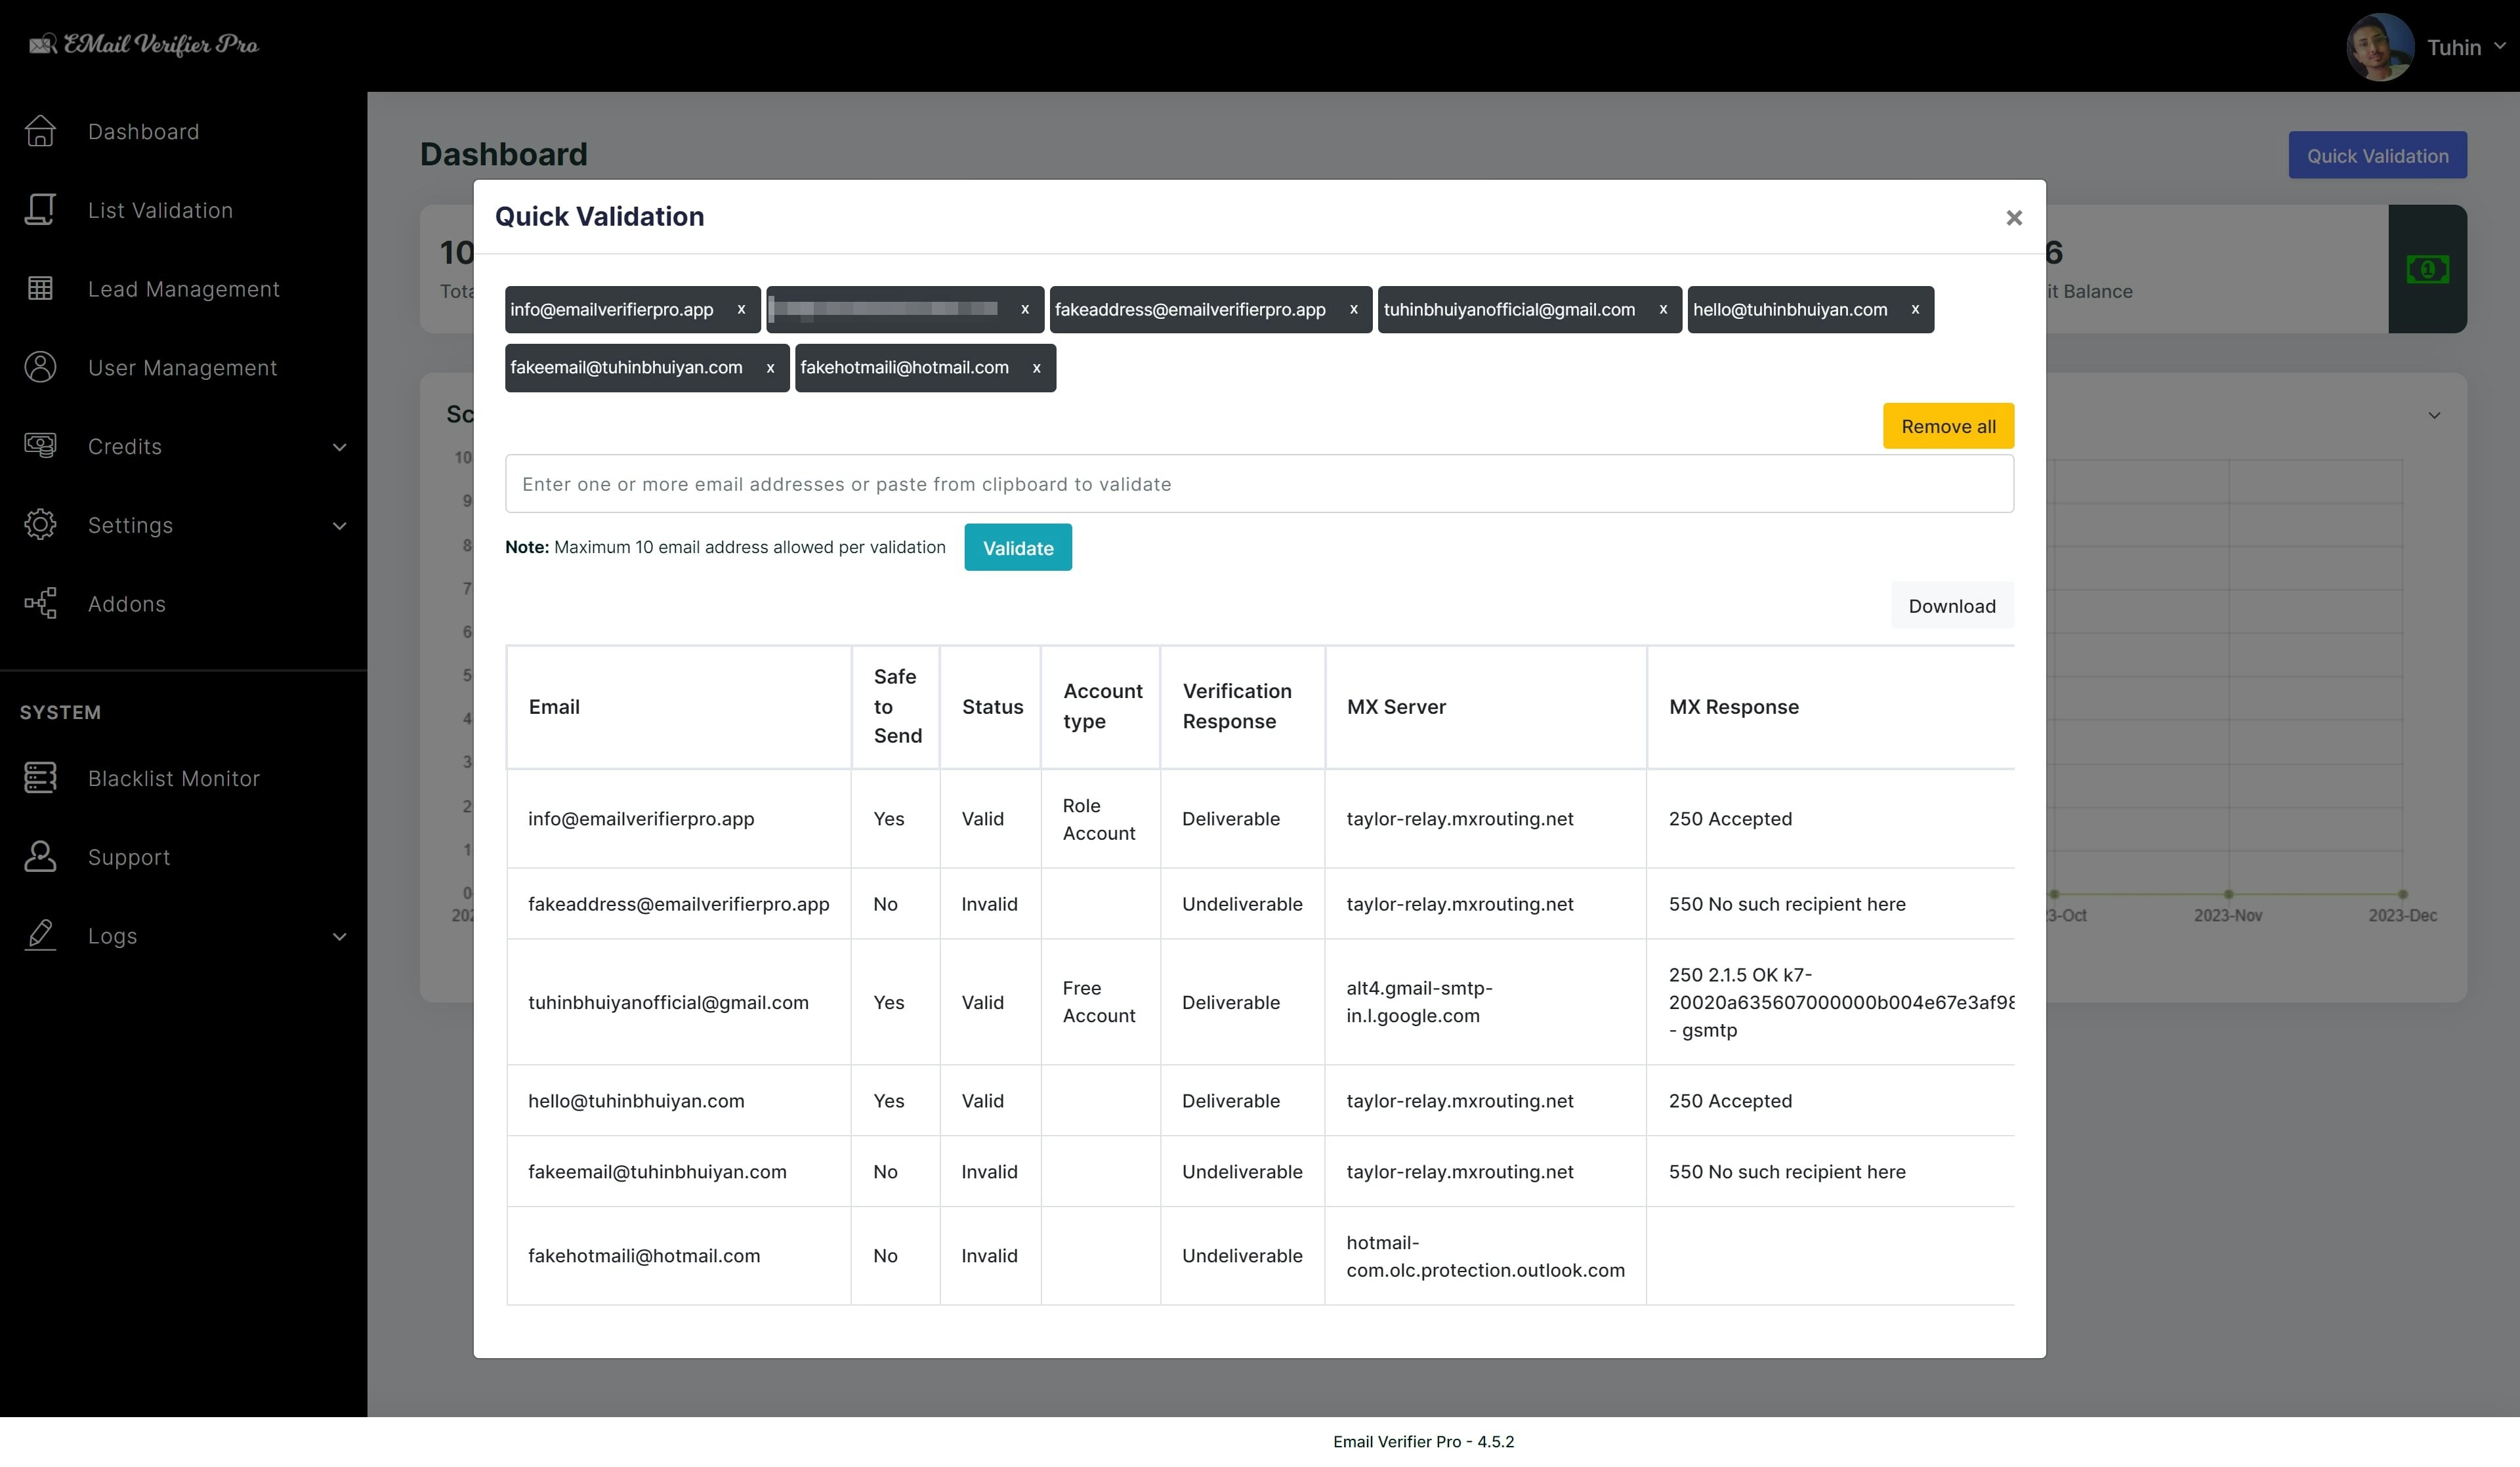The height and width of the screenshot is (1467, 2520).
Task: Click the Dashboard home icon in sidebar
Action: (40, 131)
